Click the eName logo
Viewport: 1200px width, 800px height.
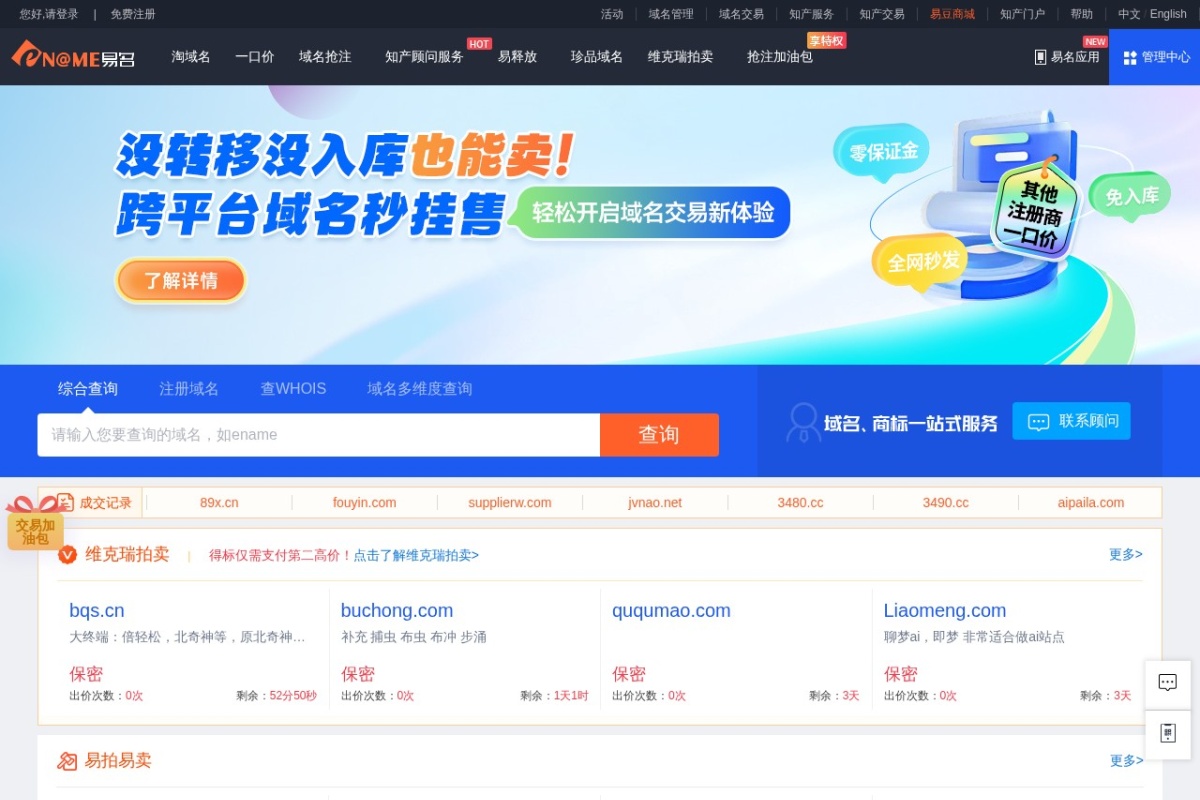pyautogui.click(x=73, y=56)
